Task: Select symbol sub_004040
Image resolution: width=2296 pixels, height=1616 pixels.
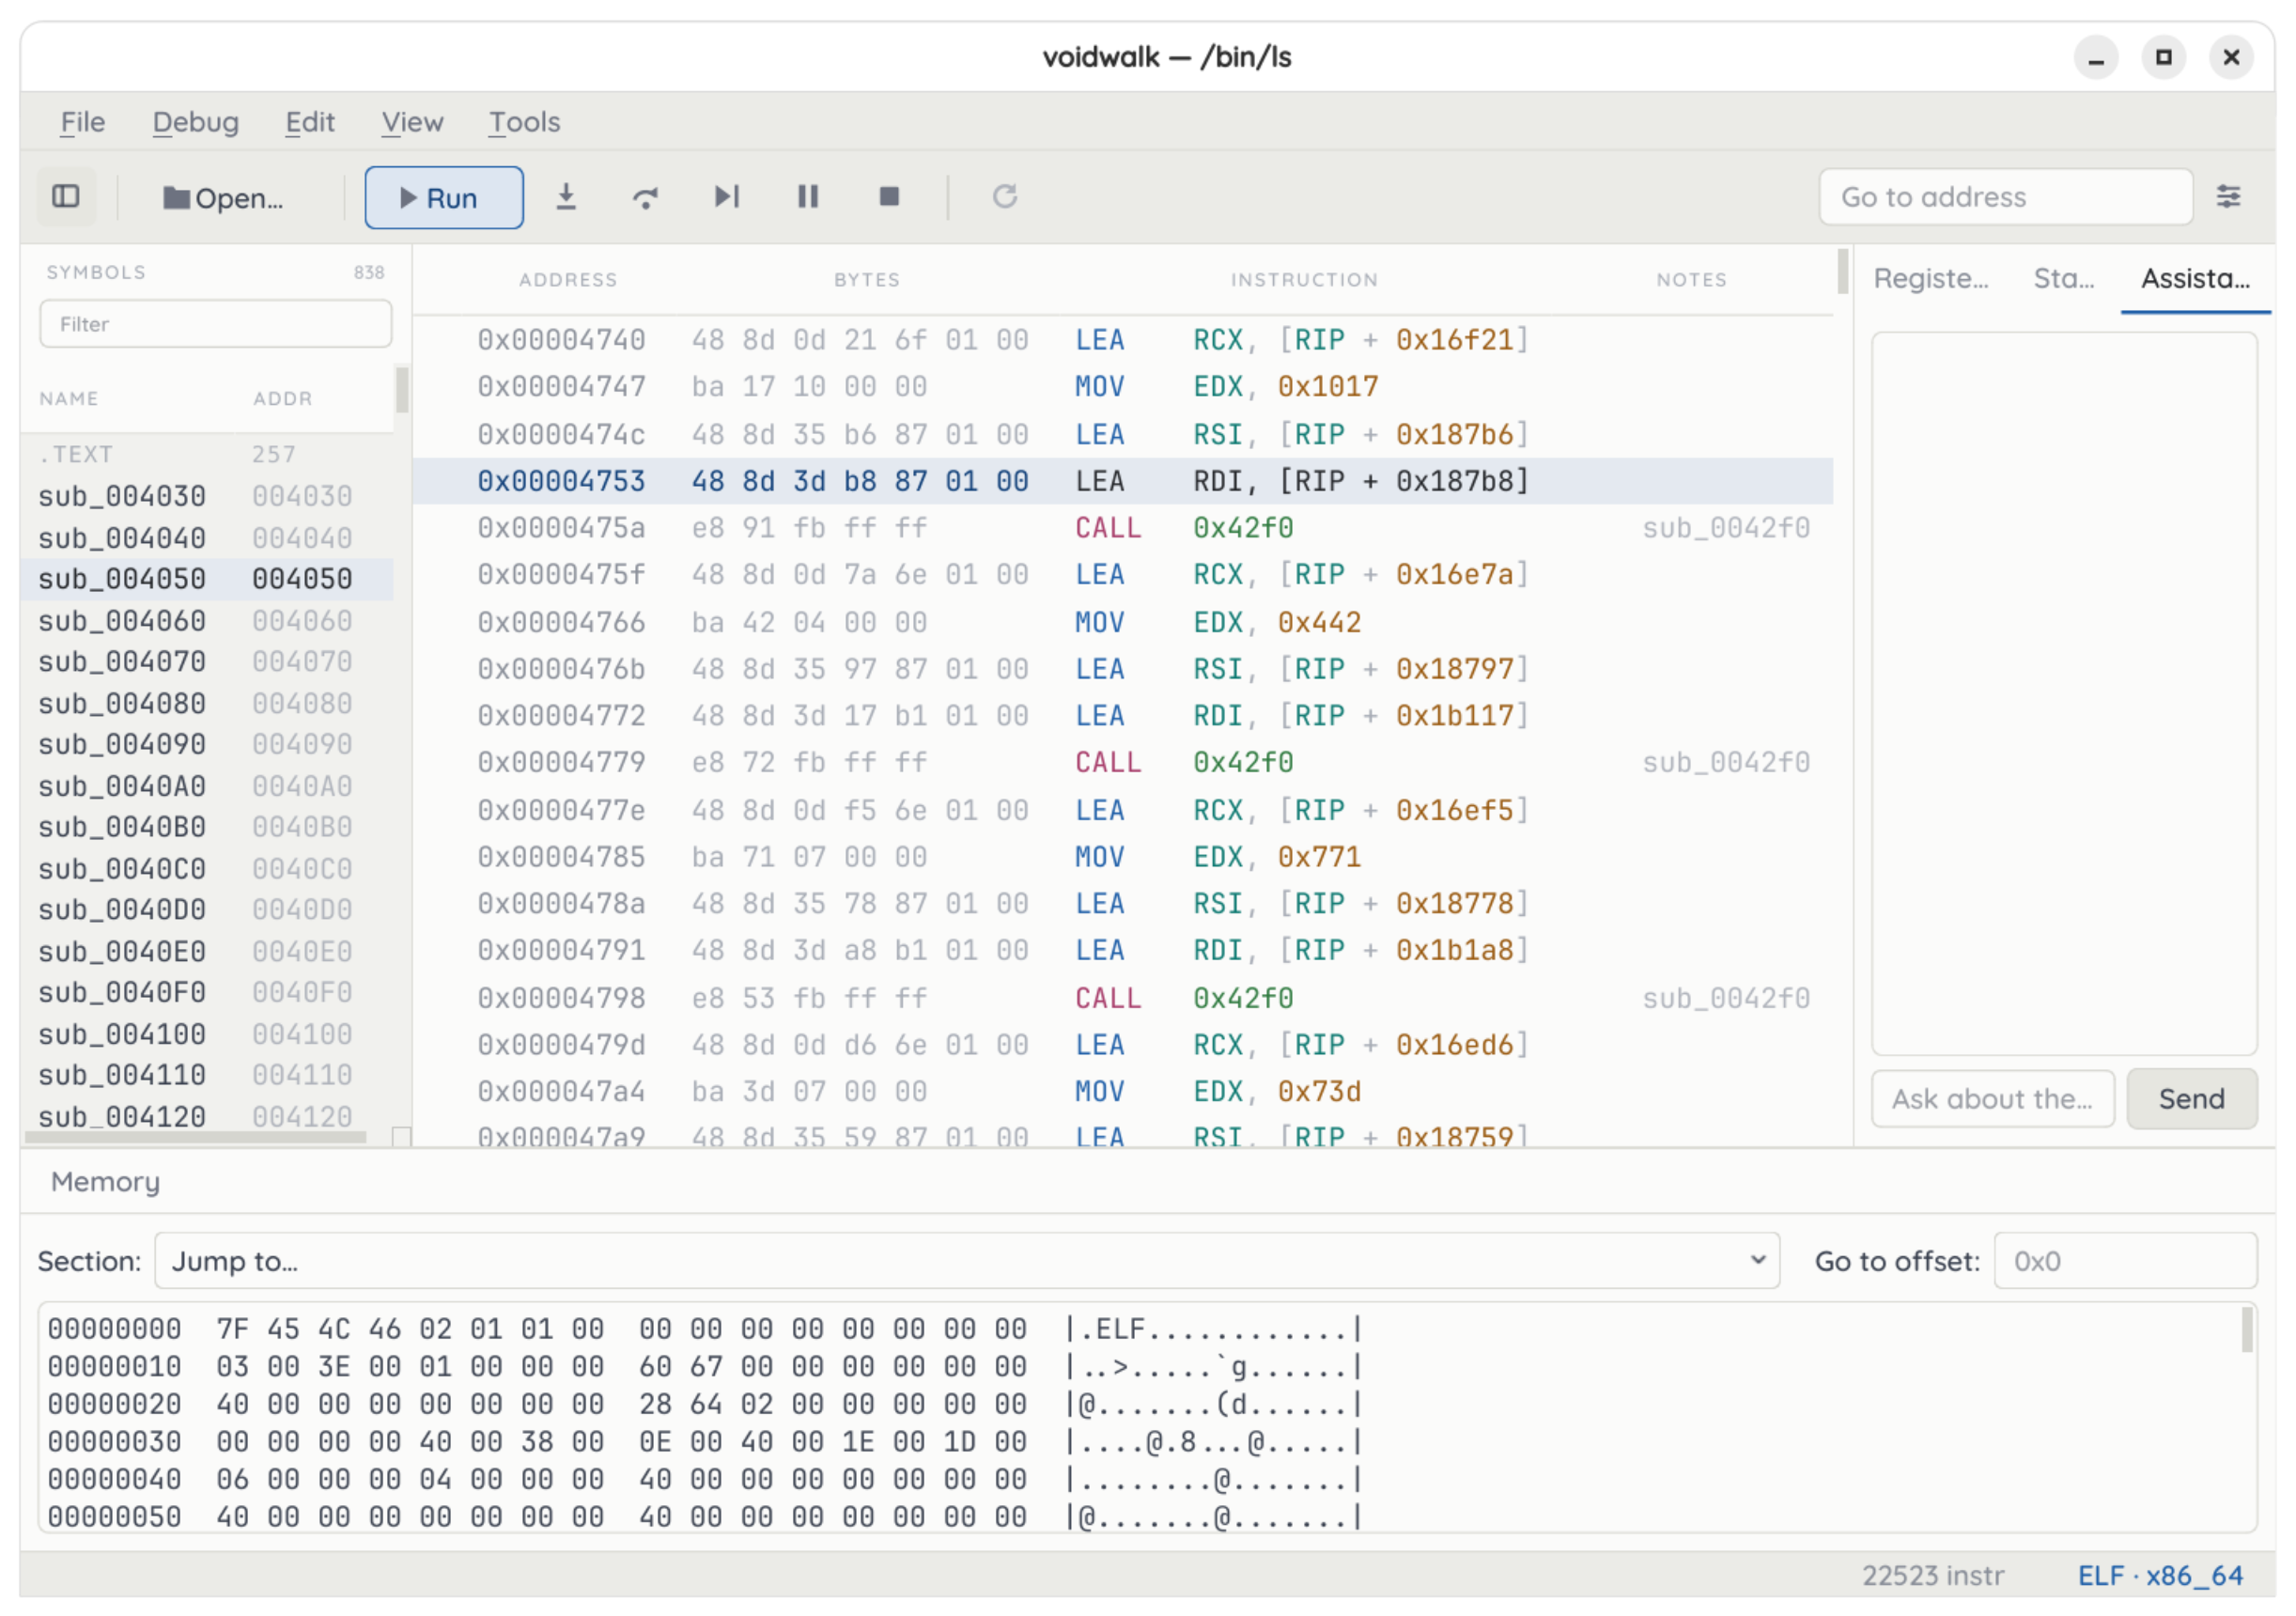Action: coord(207,538)
